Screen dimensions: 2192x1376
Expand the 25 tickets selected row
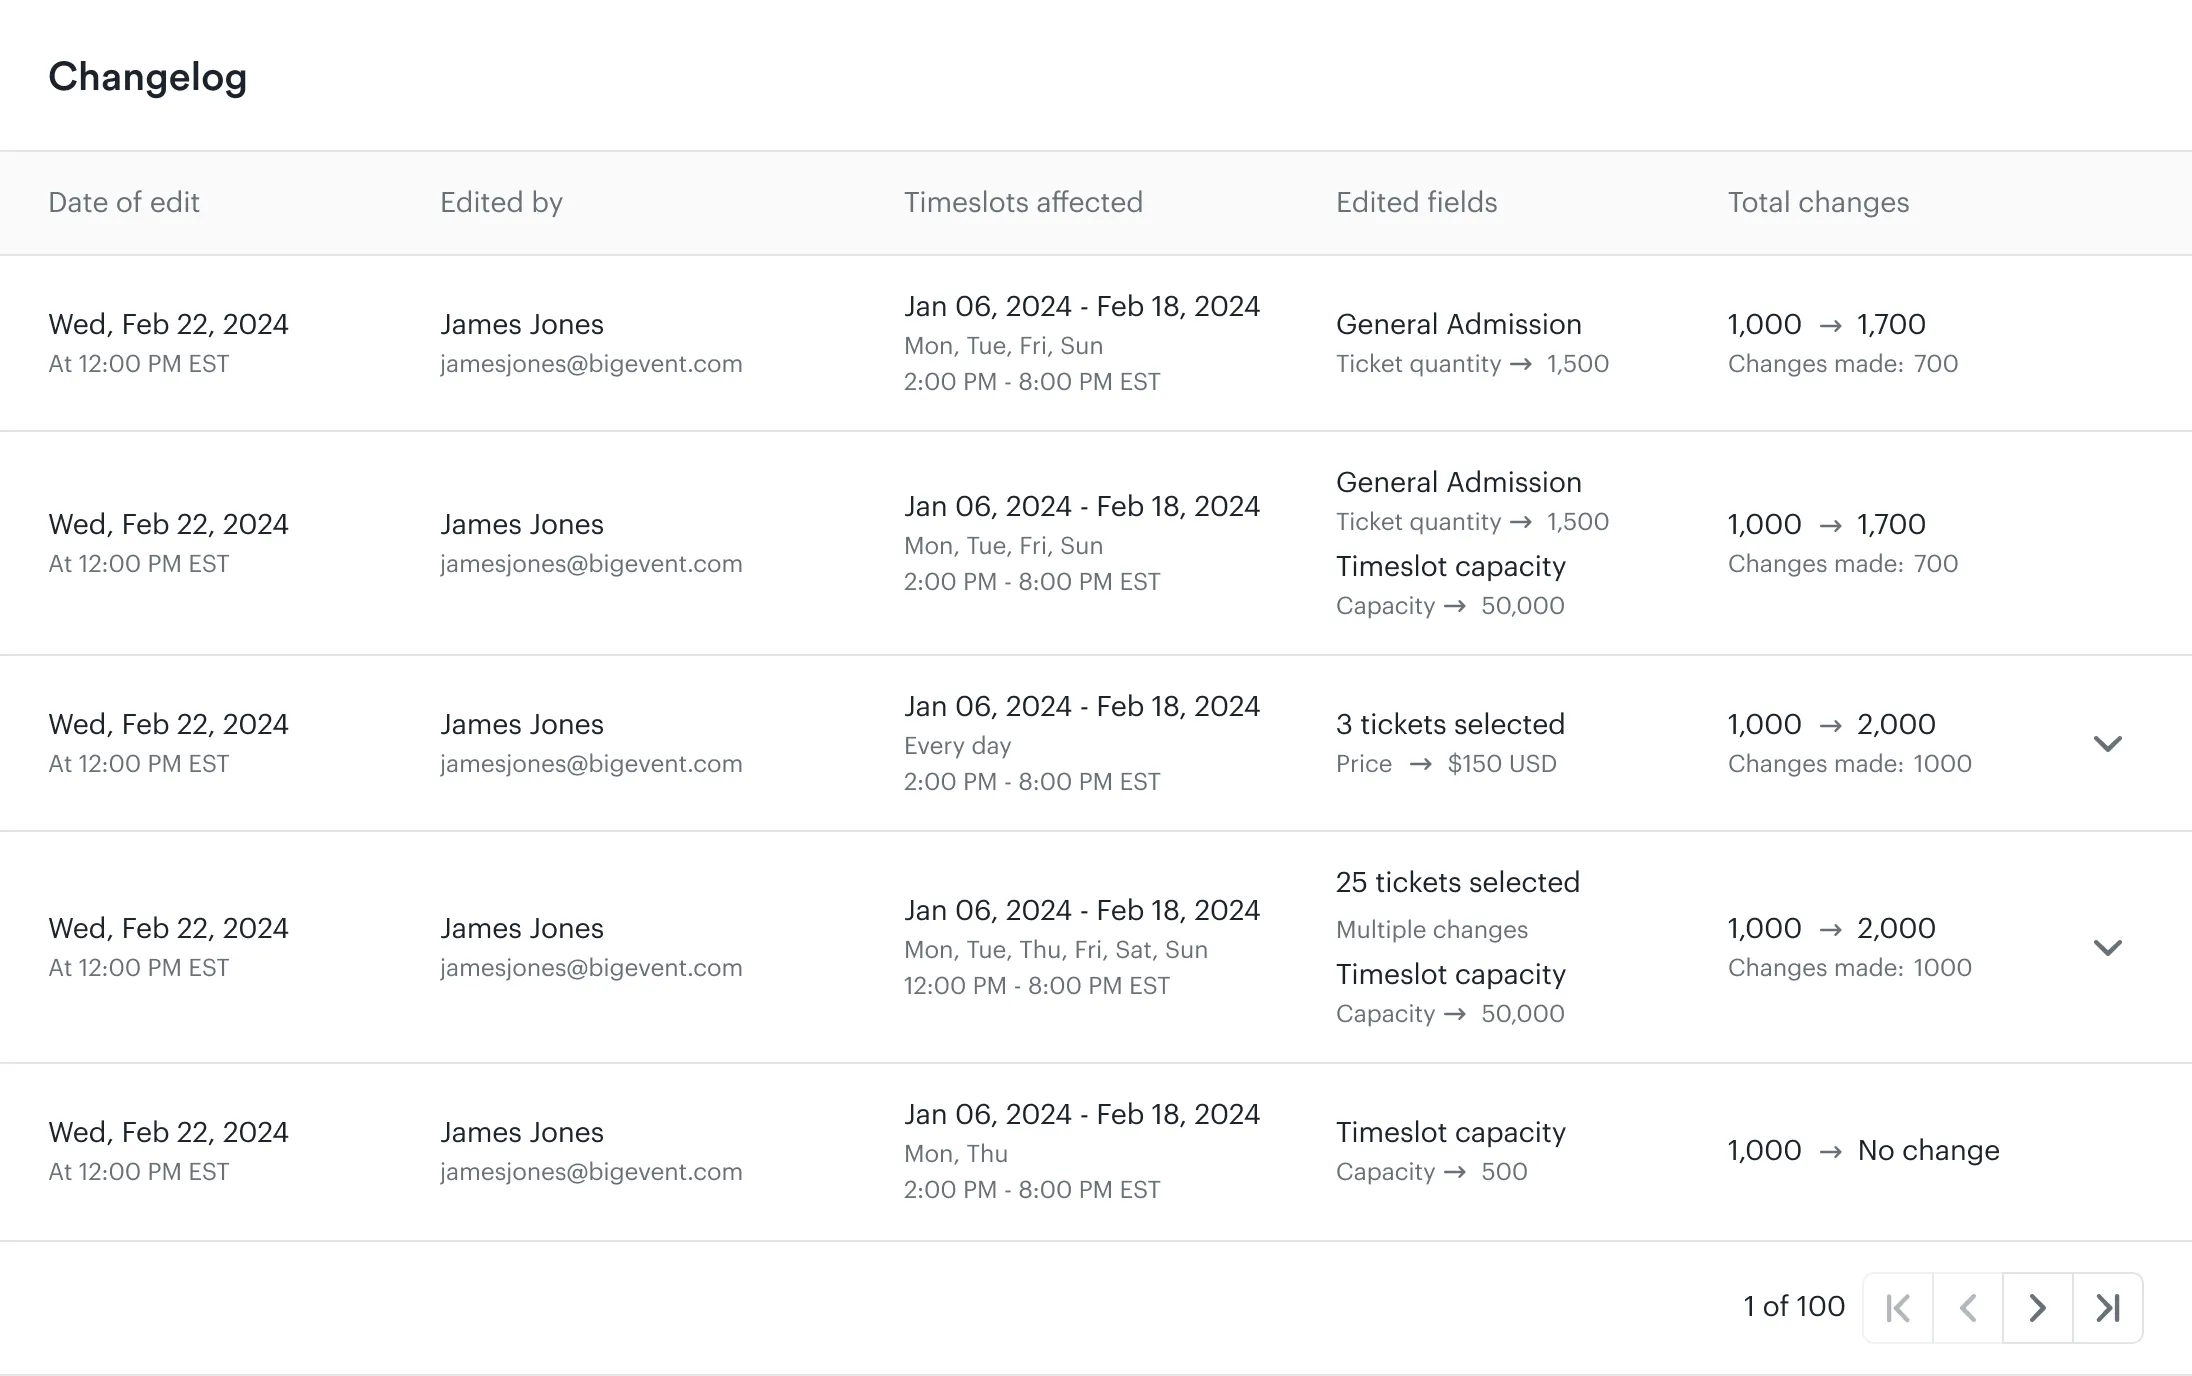click(2107, 947)
